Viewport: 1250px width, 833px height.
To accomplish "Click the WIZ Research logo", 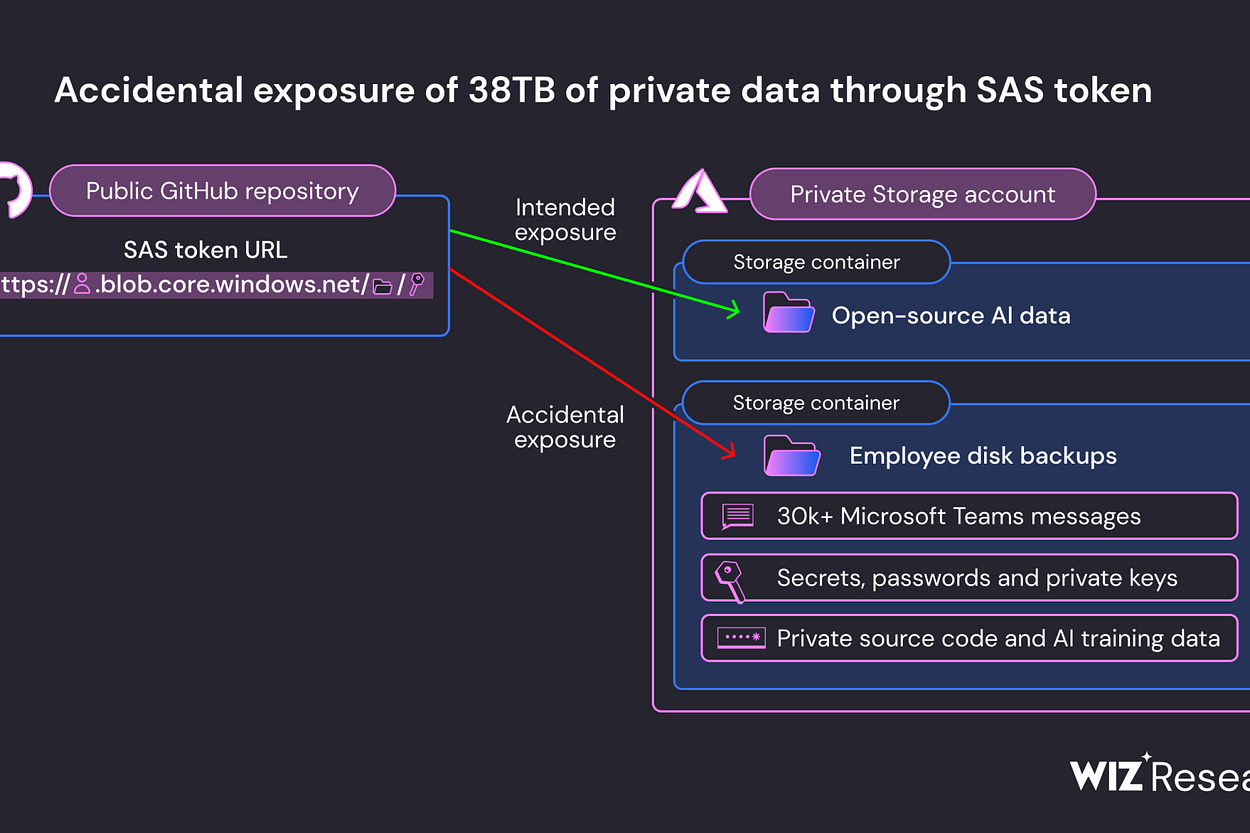I will tap(1160, 774).
